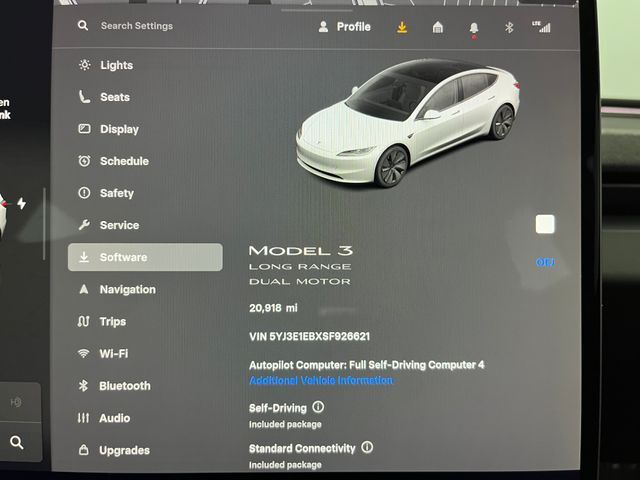
Task: Tap the Wi-Fi signal icon
Action: pyautogui.click(x=84, y=353)
